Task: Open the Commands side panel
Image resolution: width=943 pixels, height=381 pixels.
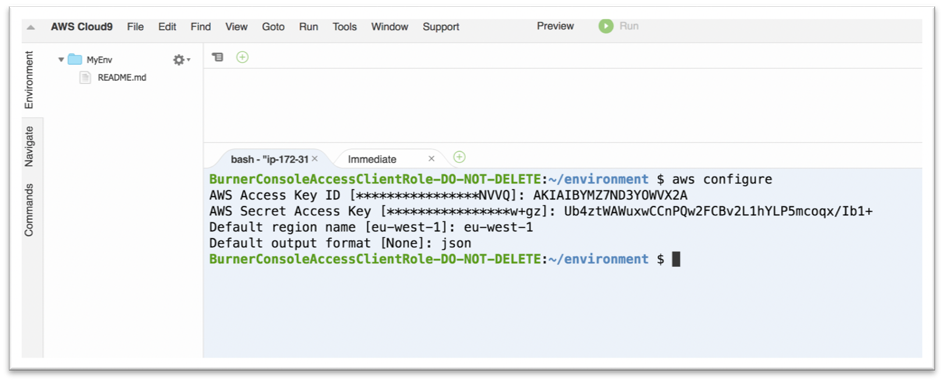Action: pyautogui.click(x=29, y=210)
